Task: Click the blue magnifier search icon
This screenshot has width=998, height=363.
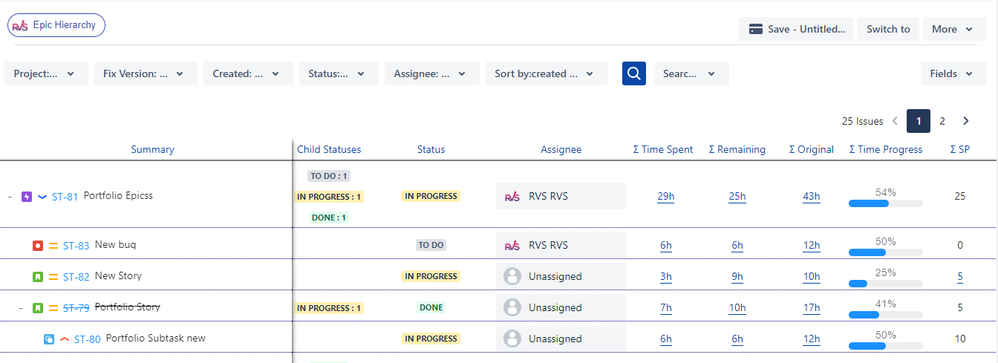Action: (633, 73)
